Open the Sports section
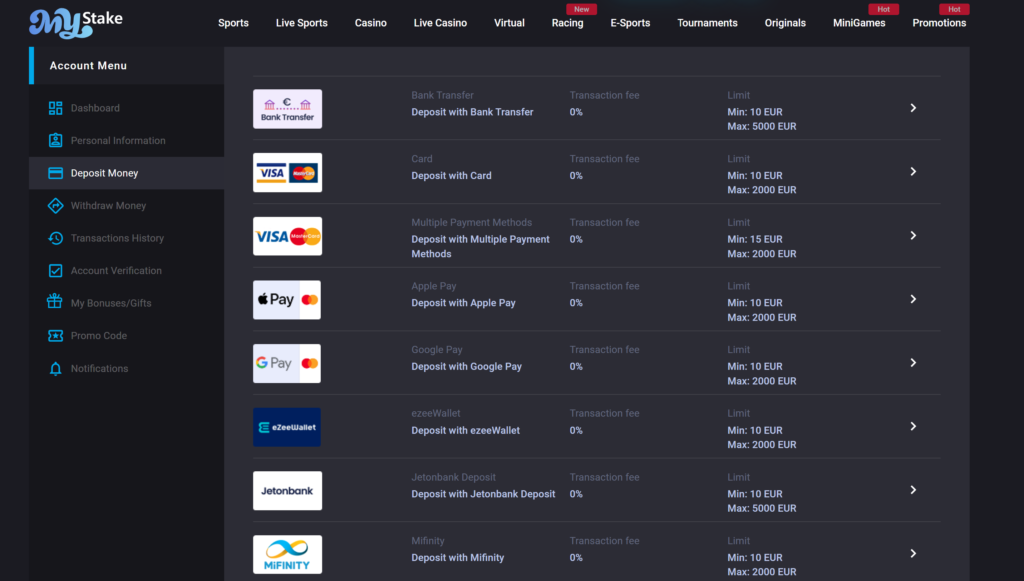 point(233,23)
